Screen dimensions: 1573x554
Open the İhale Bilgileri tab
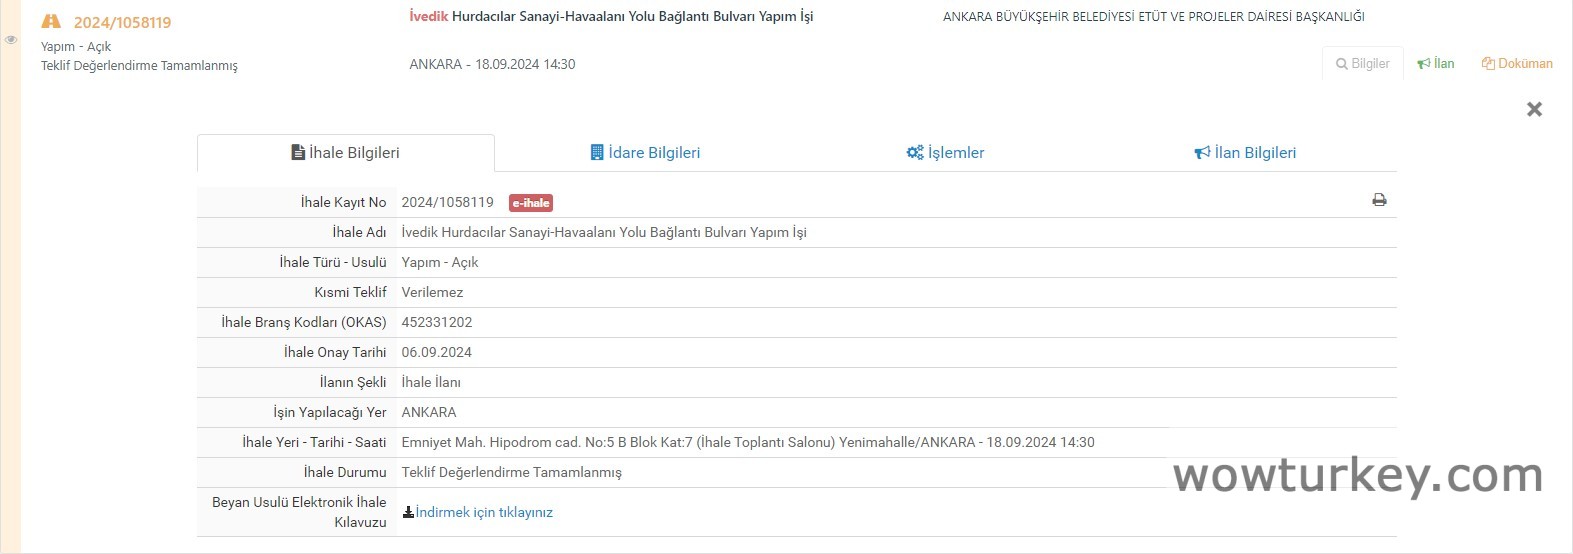click(x=345, y=153)
